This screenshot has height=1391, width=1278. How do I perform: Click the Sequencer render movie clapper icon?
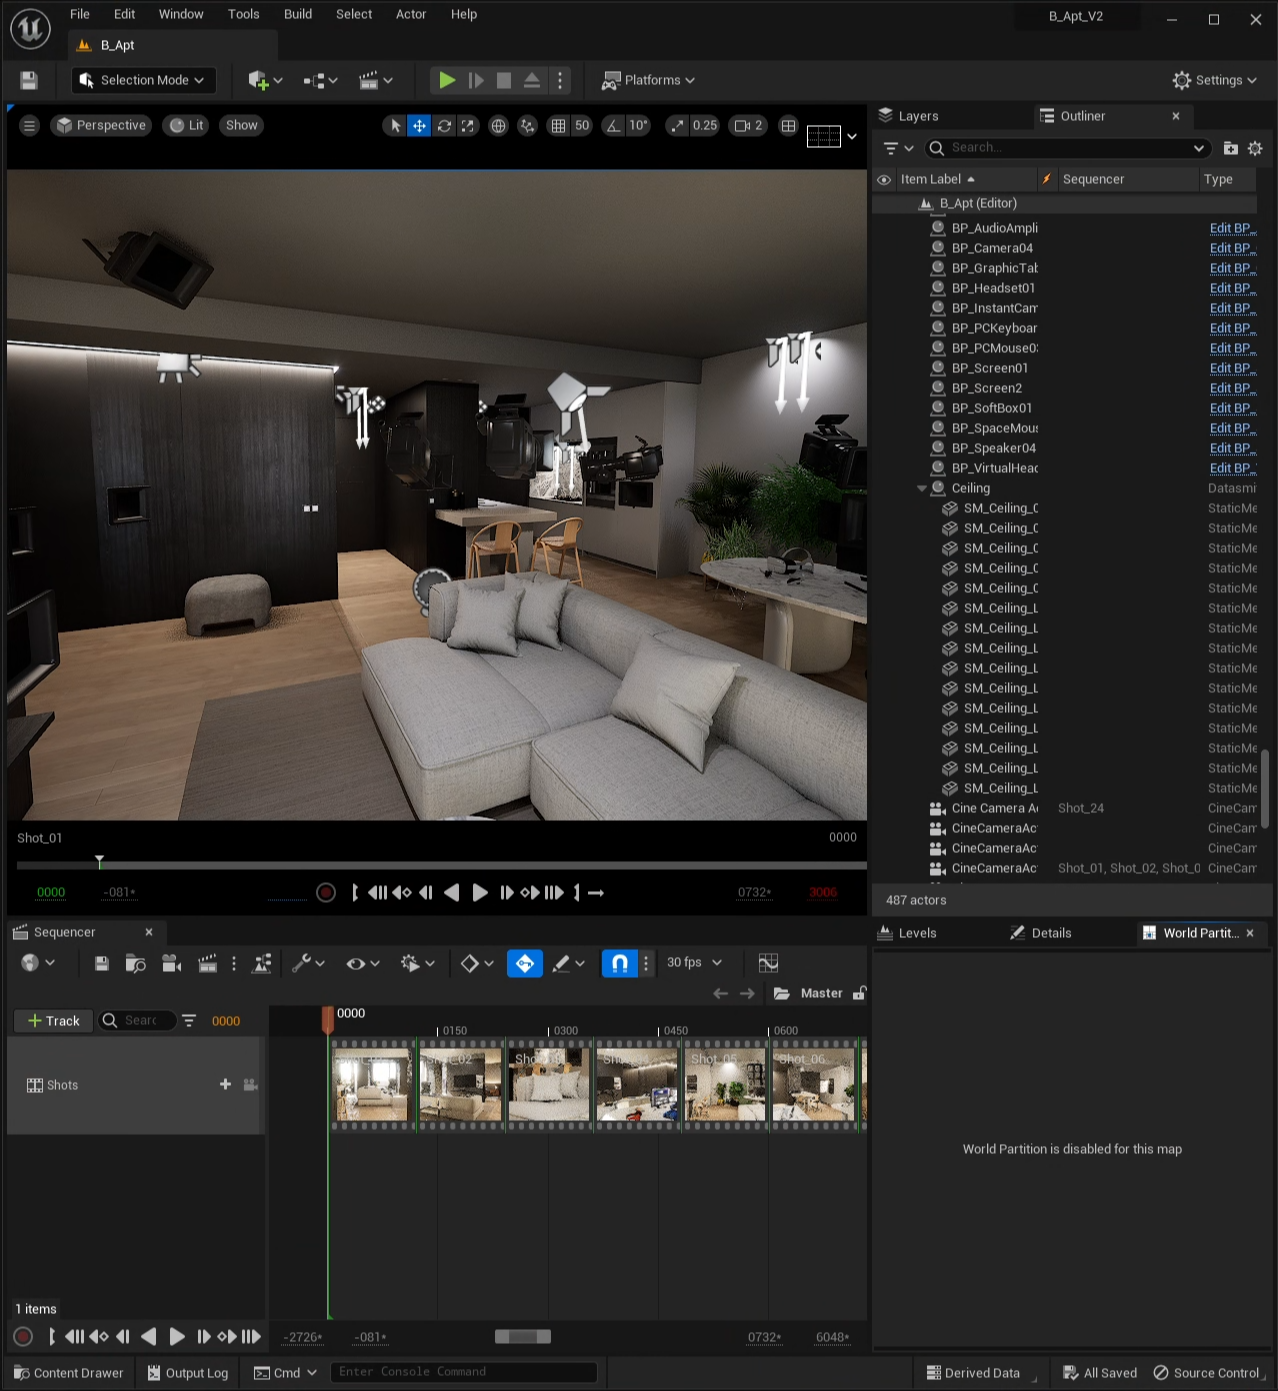(207, 963)
